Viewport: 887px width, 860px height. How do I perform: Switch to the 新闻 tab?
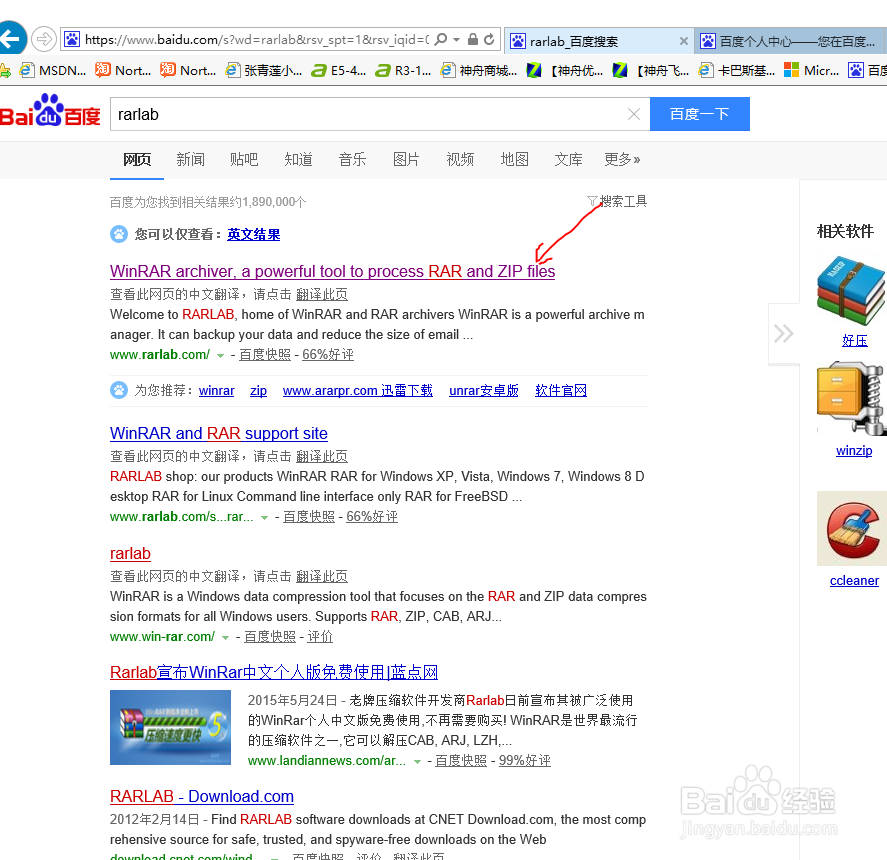coord(190,160)
